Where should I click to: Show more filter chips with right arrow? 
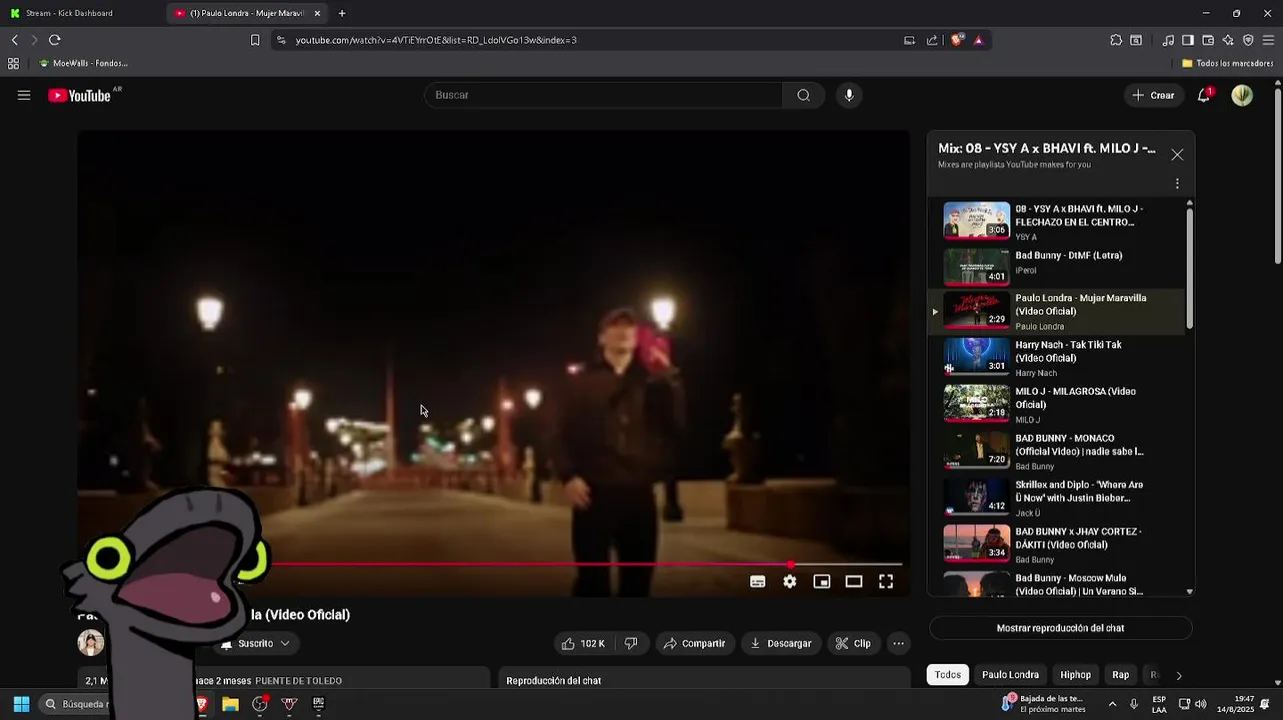(1179, 675)
